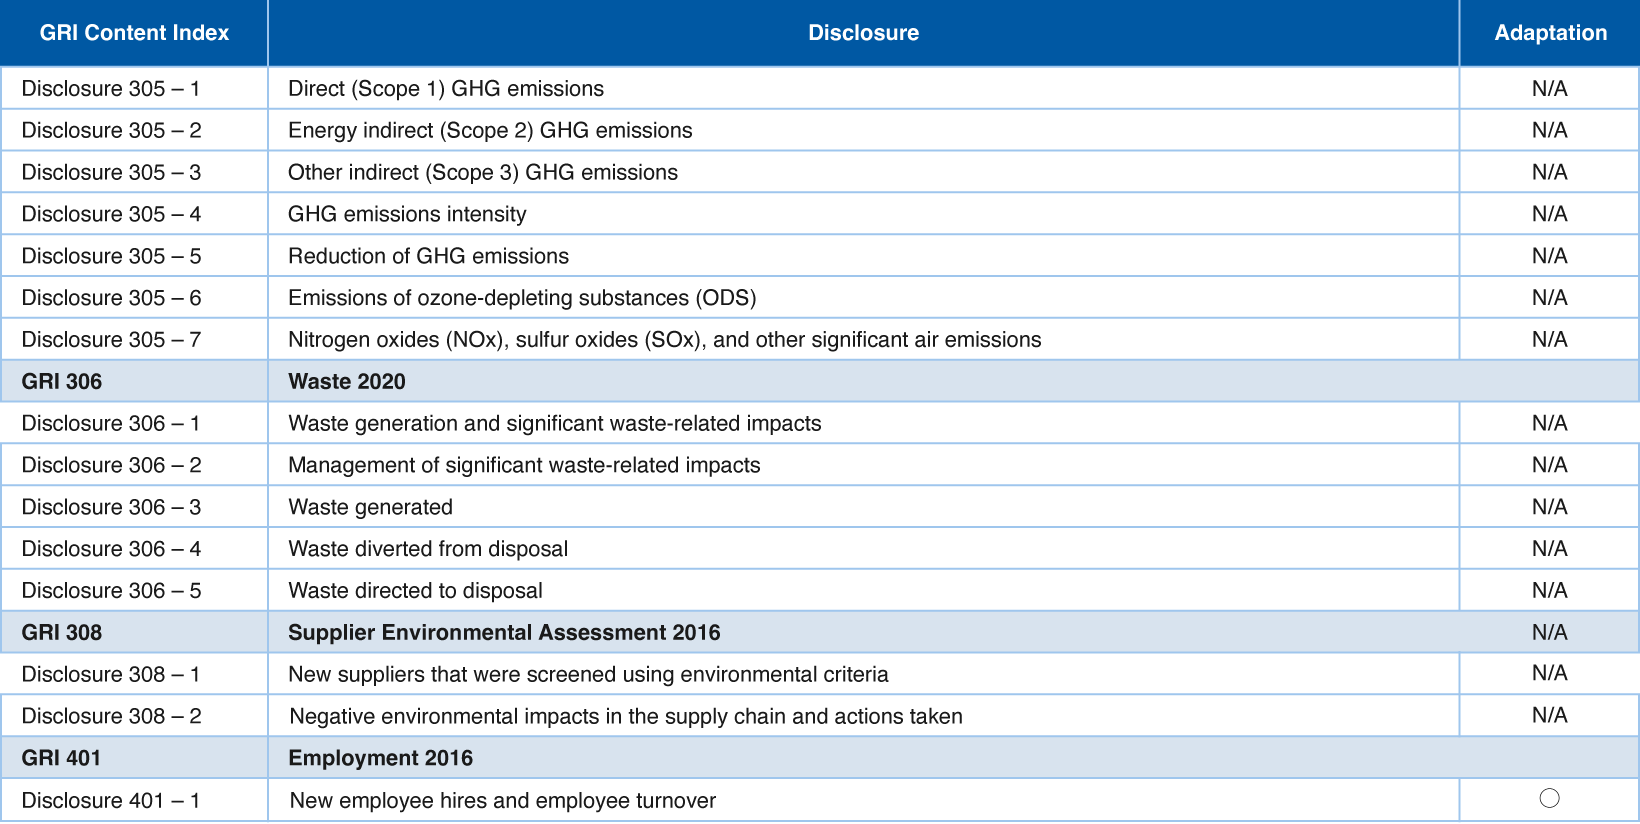Click N/A for Disclosure 305 – 4
1640x824 pixels.
(x=1550, y=214)
